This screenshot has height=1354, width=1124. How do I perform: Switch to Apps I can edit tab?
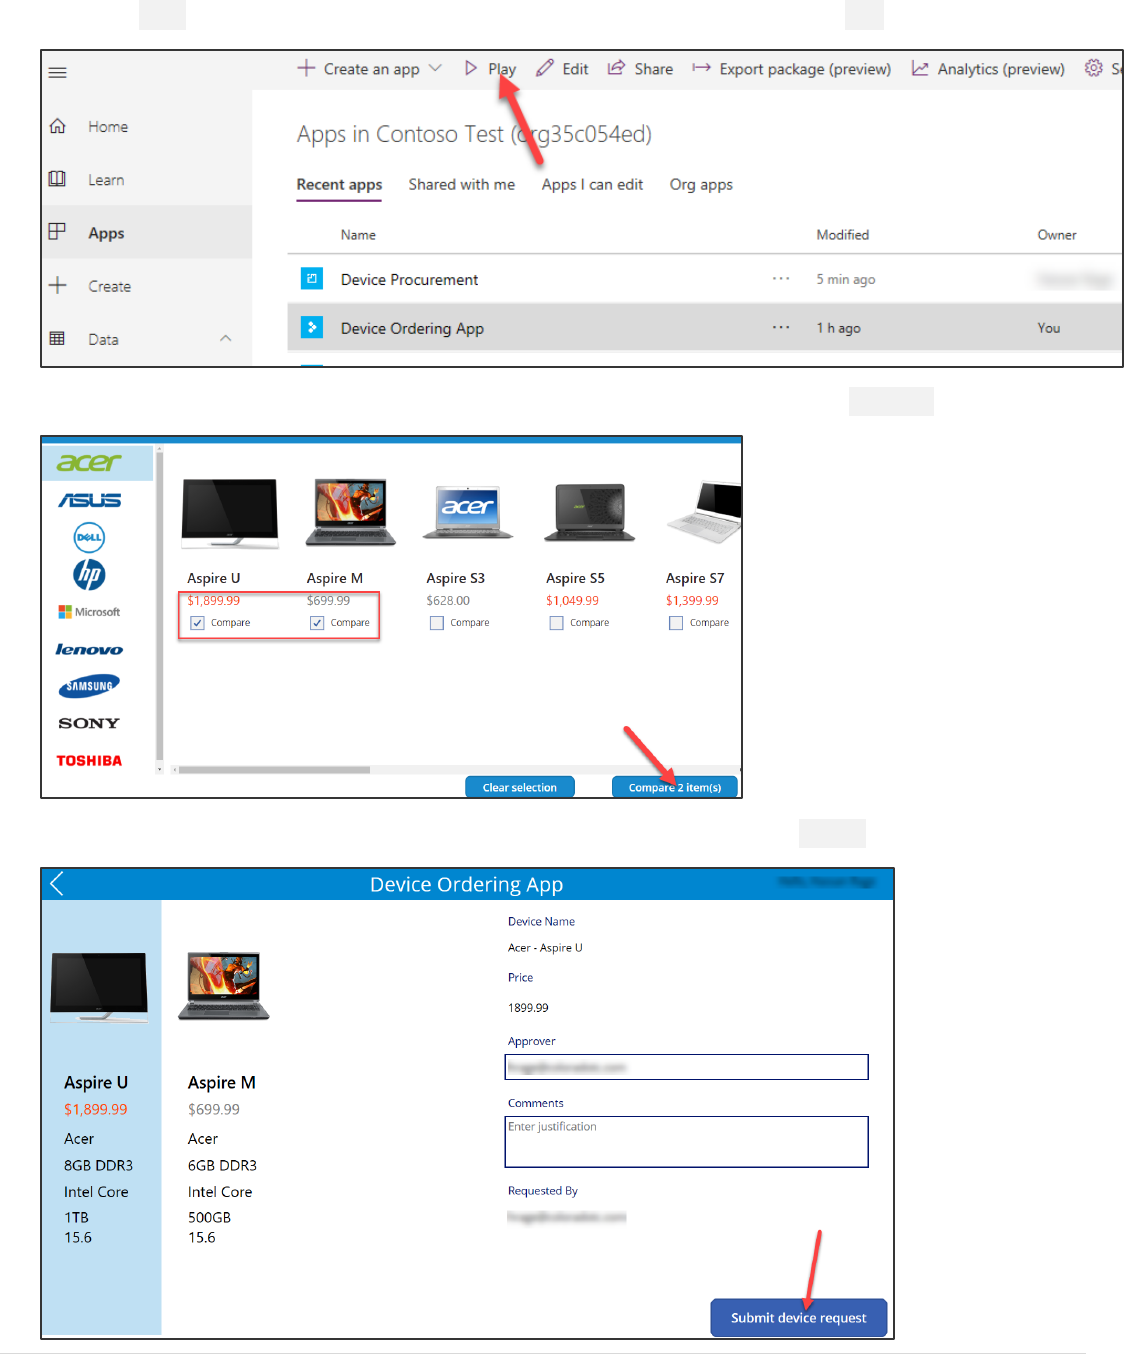(x=592, y=185)
